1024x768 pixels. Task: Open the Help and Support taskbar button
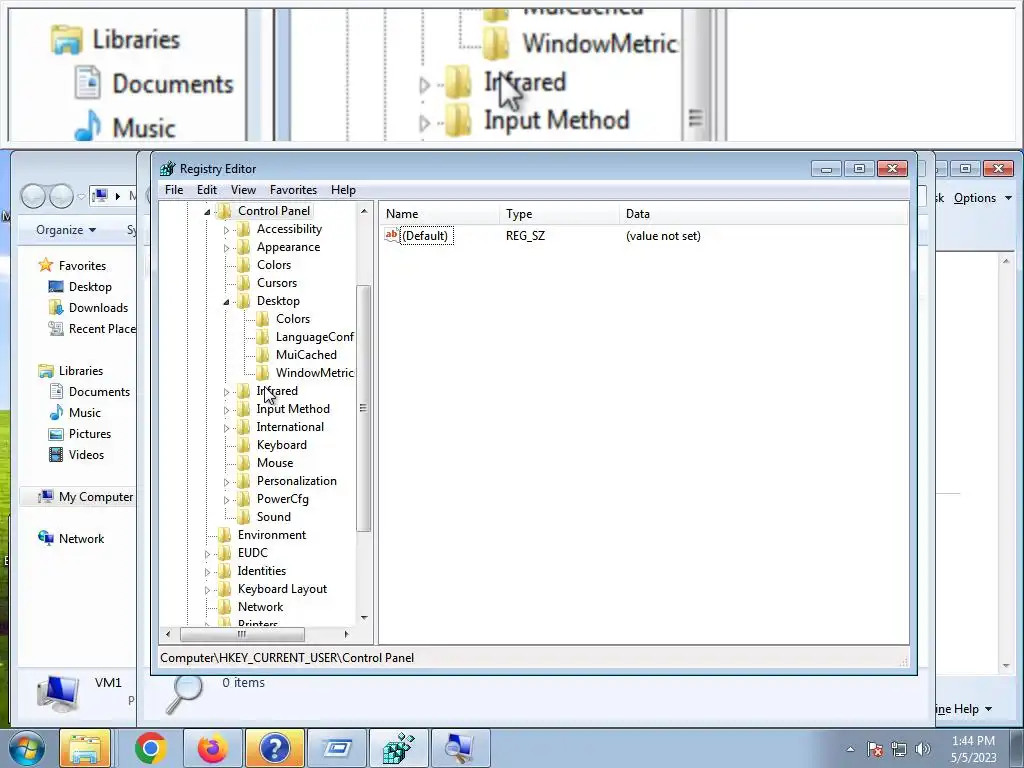(x=274, y=748)
